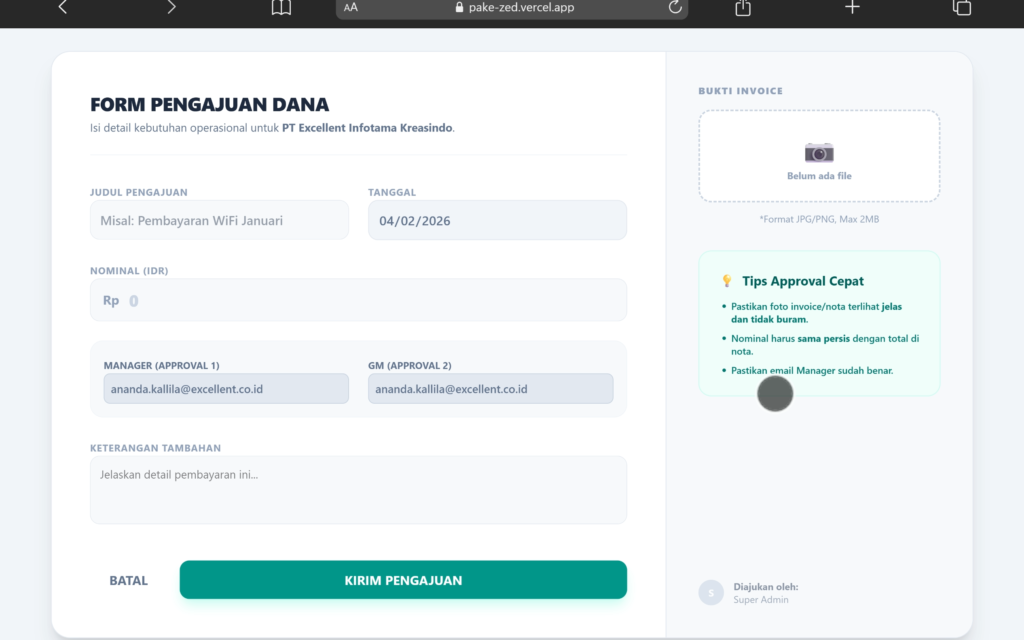Show all tabs overview icon
Screen dimensions: 1024x640
[962, 7]
